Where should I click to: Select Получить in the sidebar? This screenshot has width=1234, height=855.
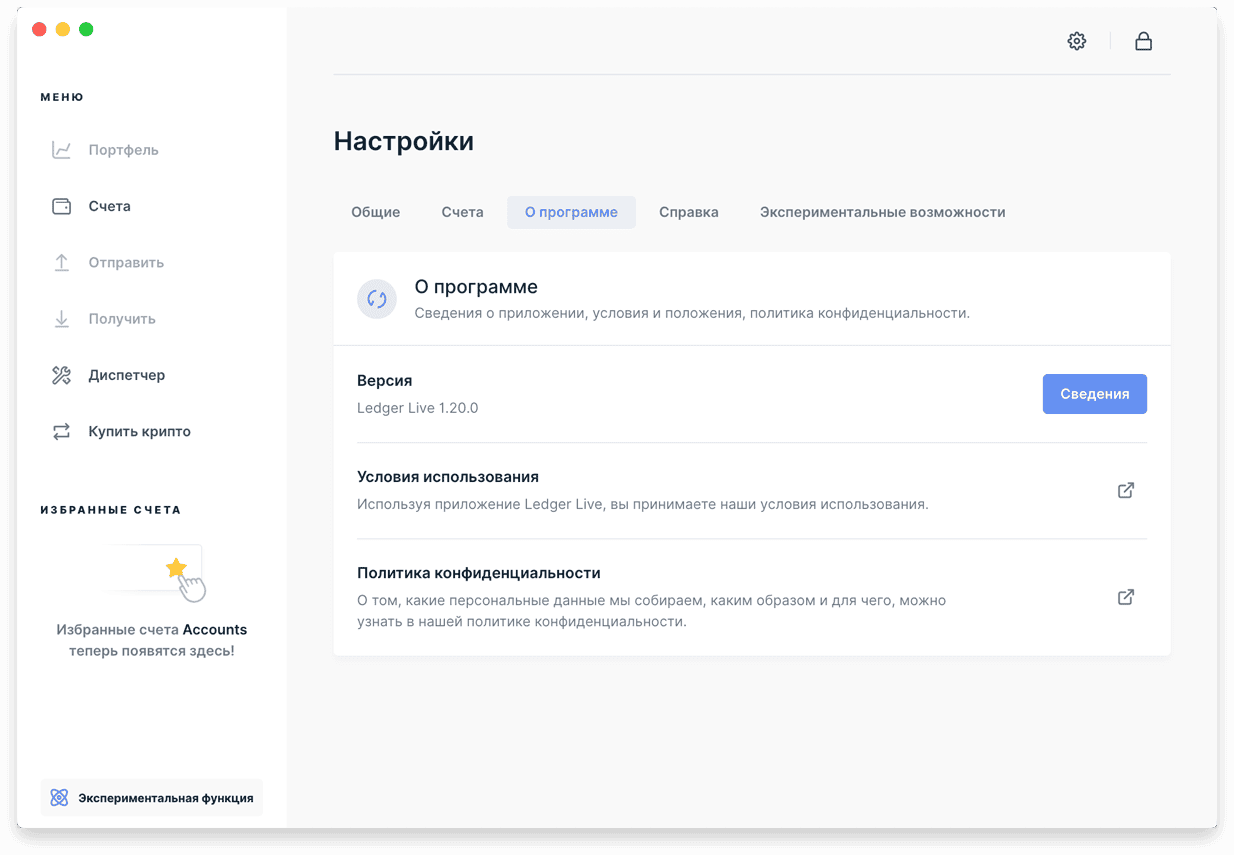click(x=122, y=319)
